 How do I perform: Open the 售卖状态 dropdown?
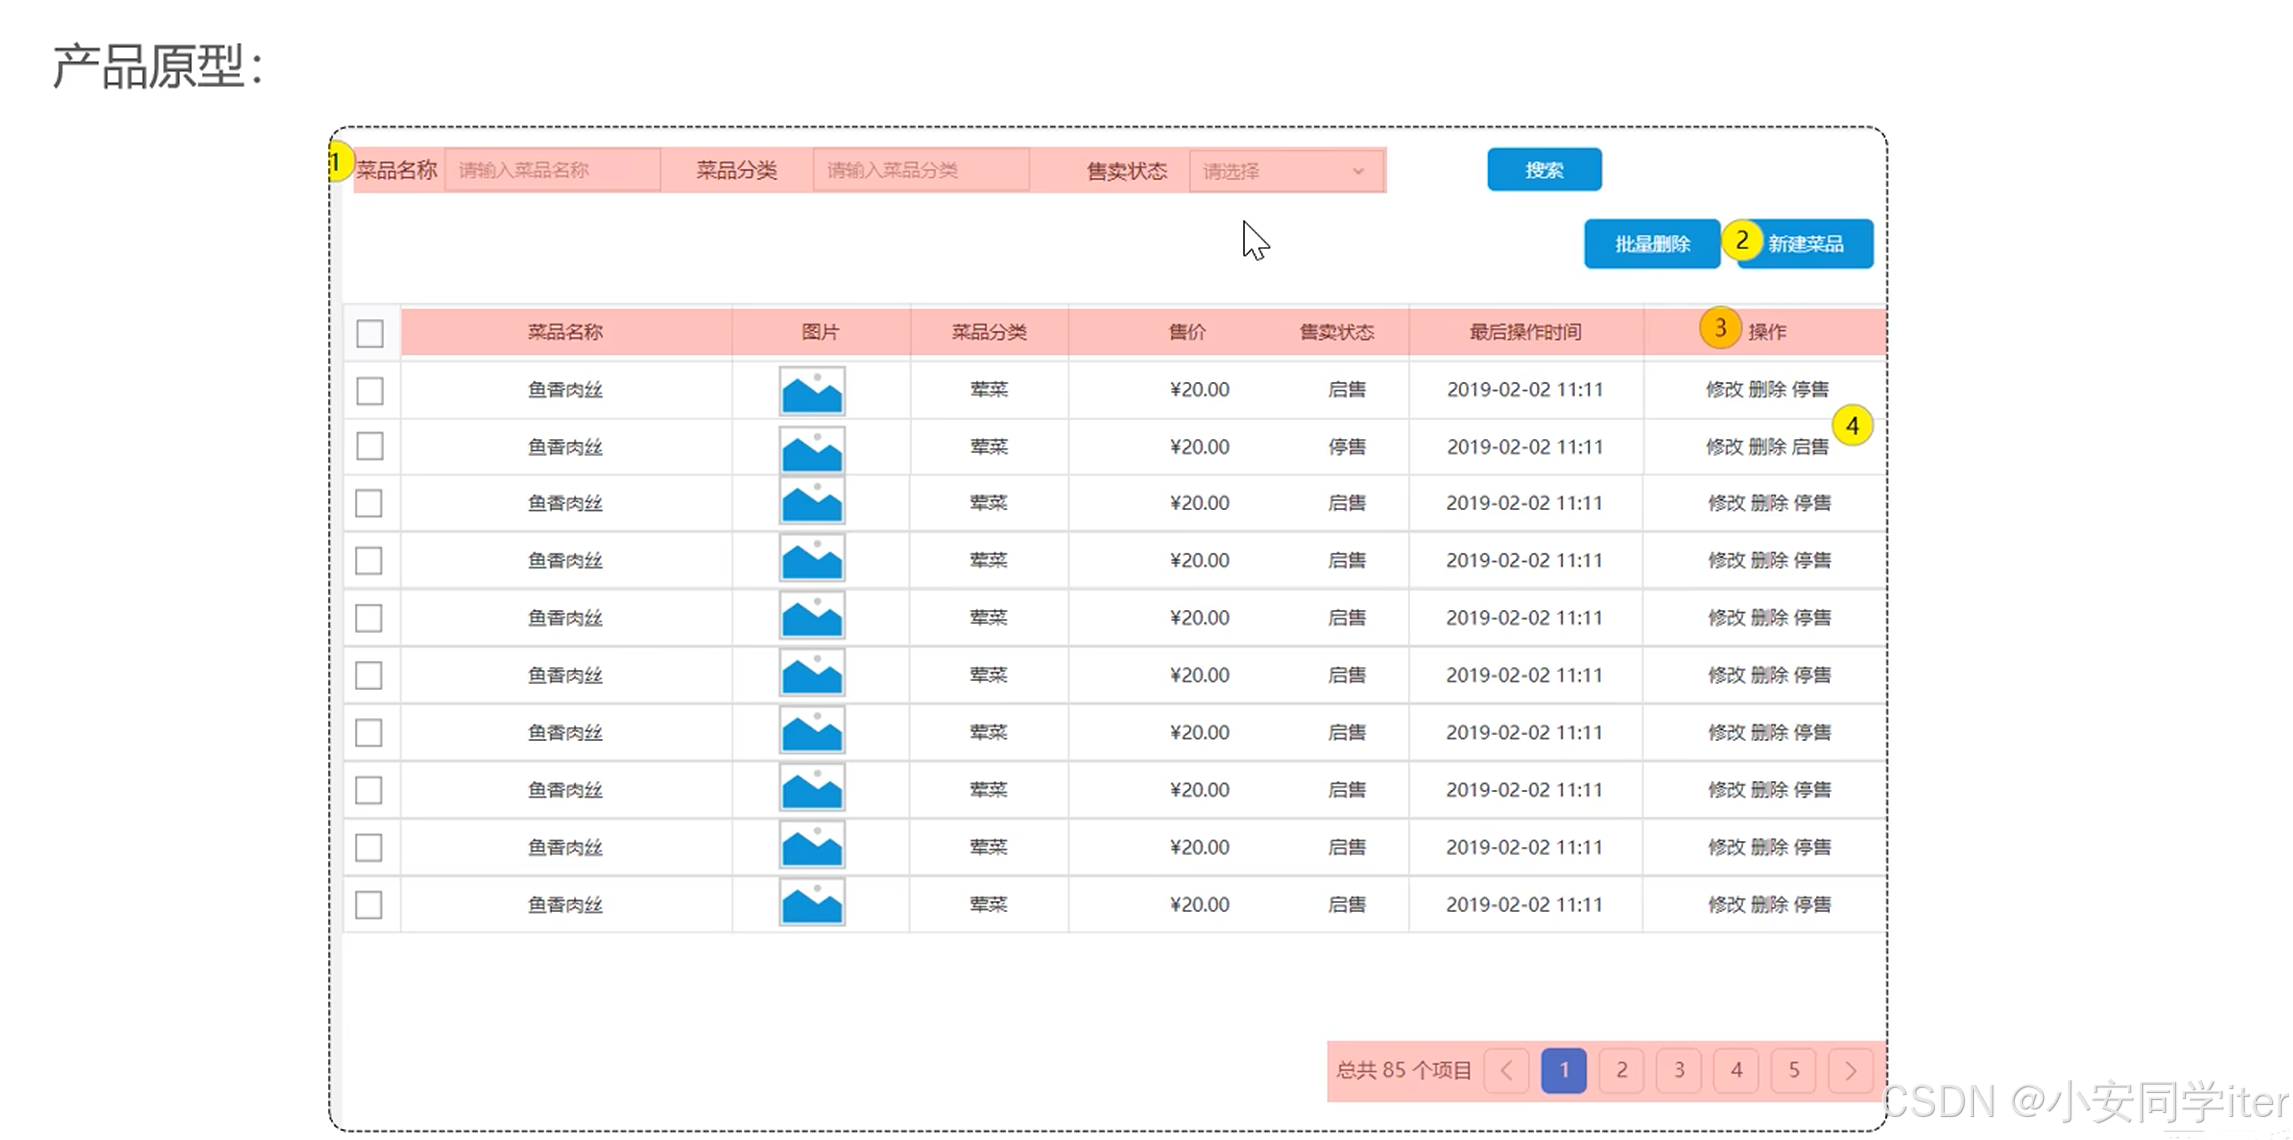1272,171
